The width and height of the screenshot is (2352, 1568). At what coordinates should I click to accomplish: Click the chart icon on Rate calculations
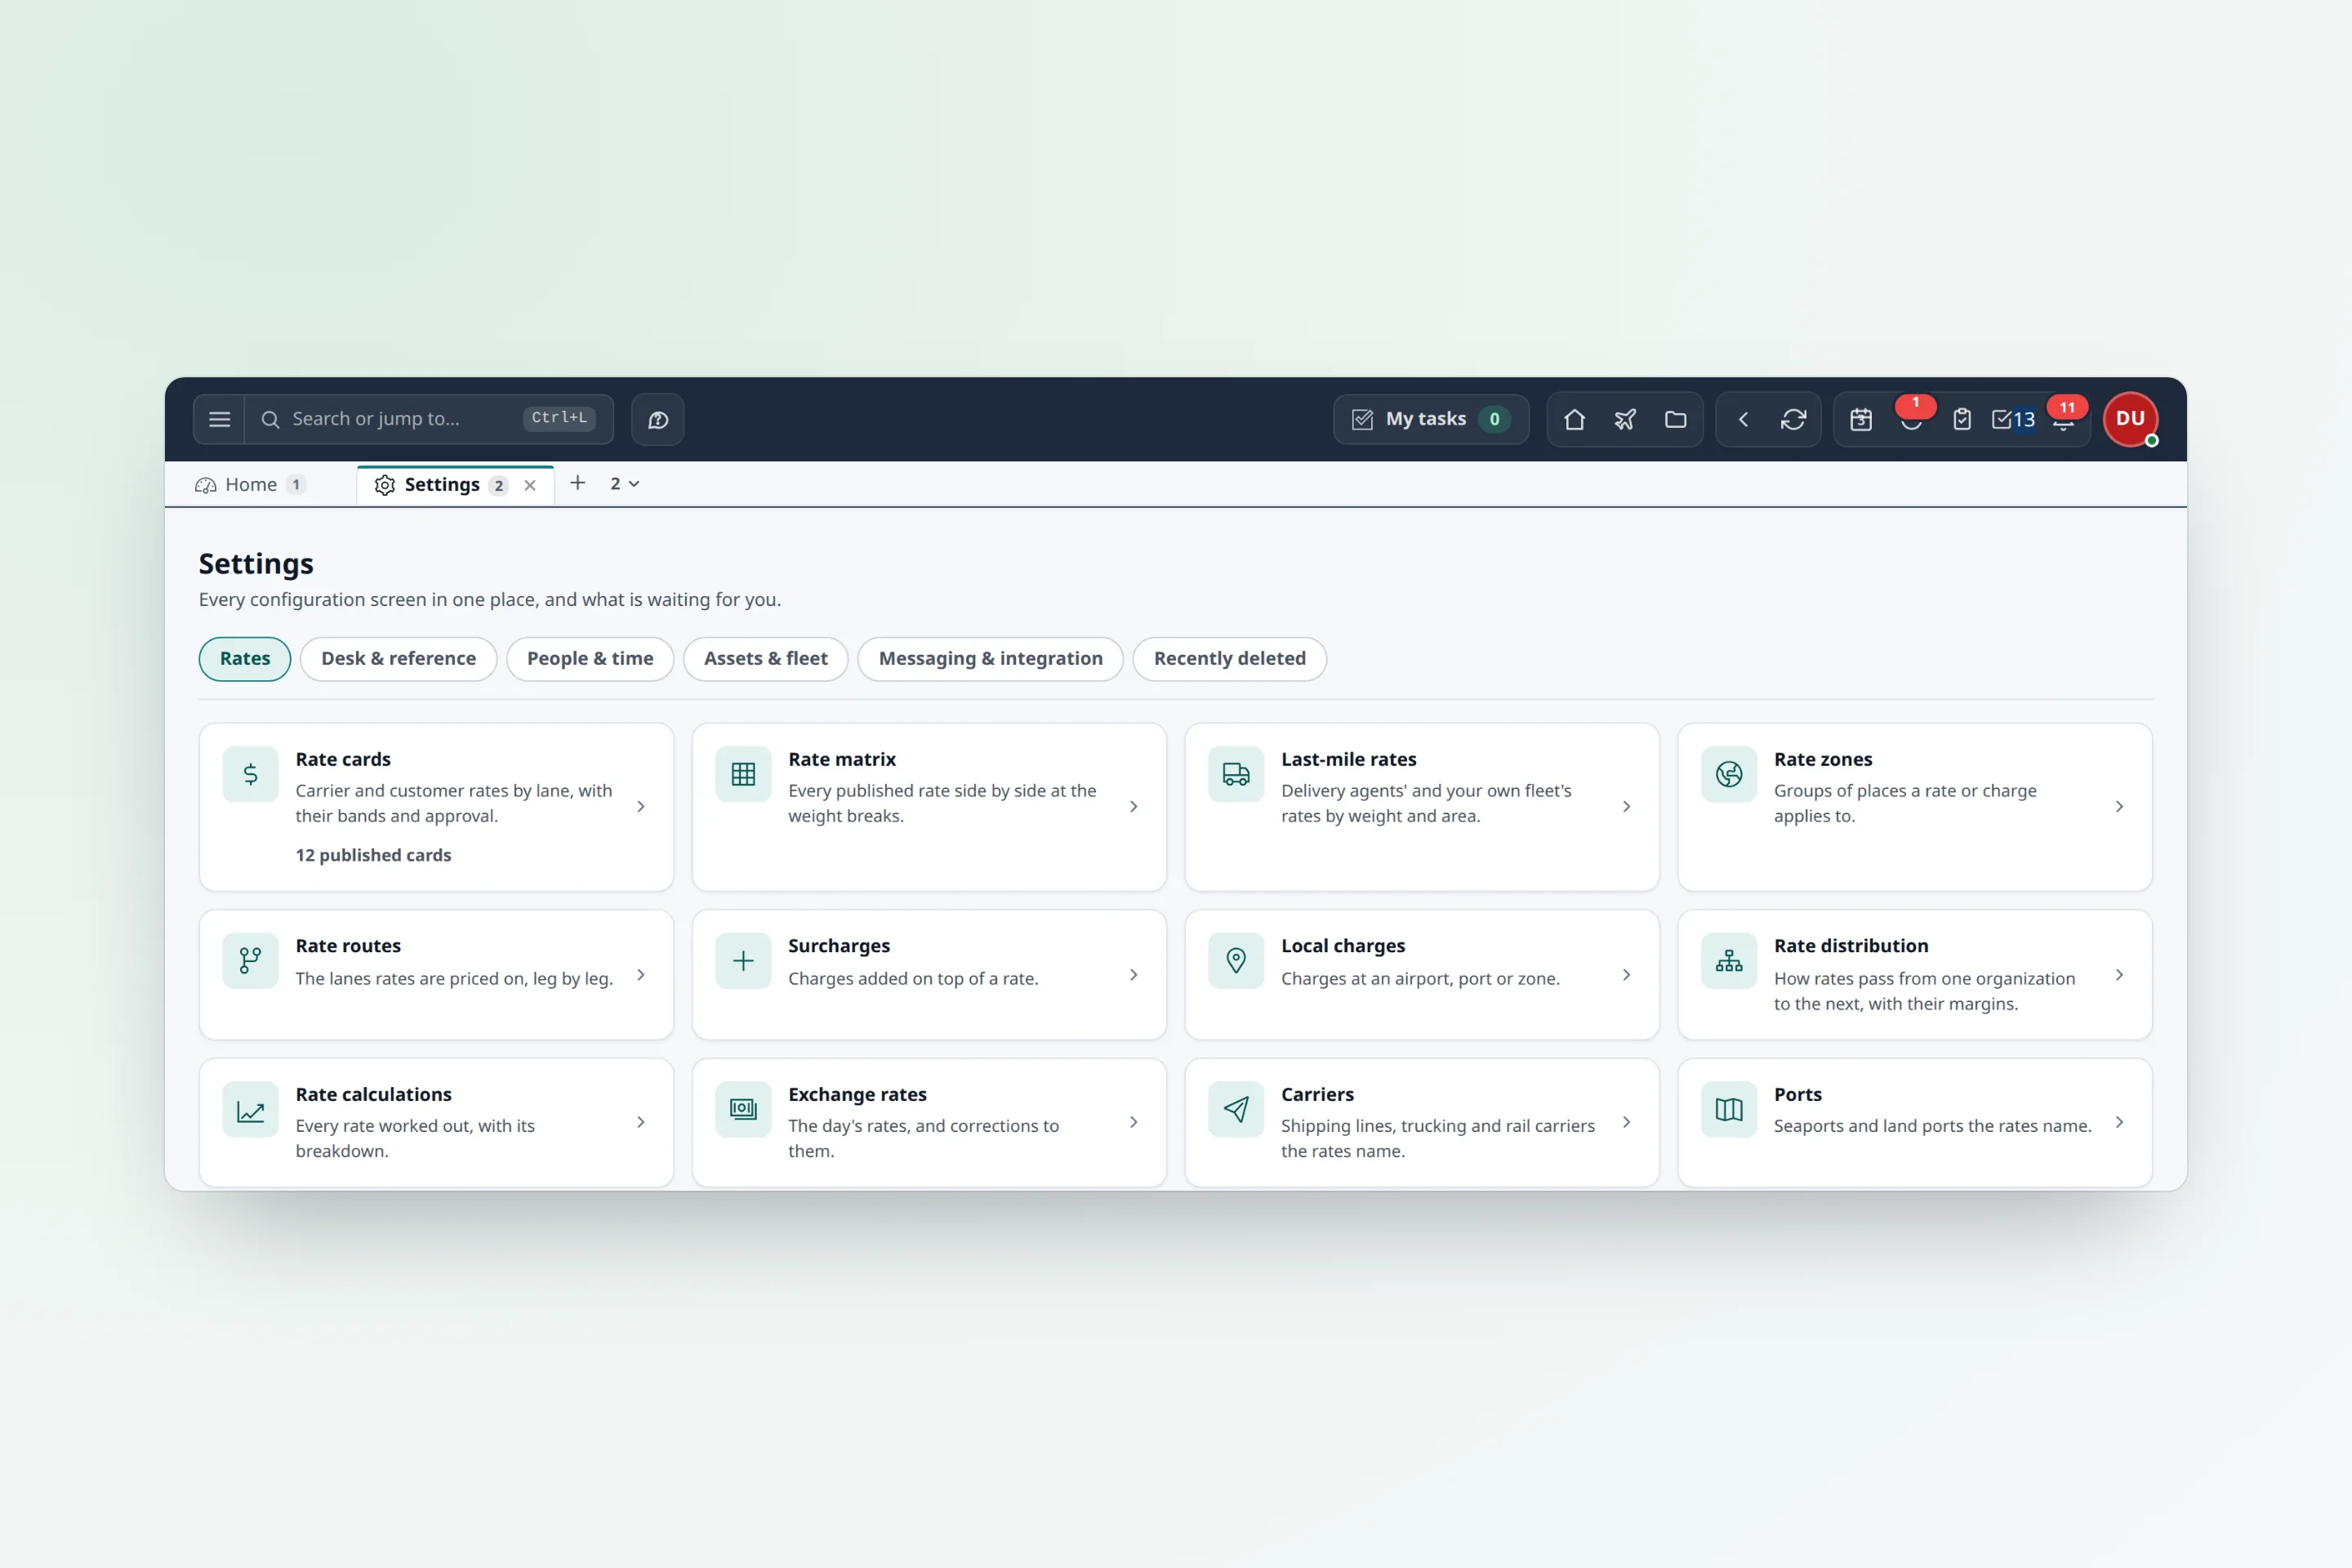tap(251, 1109)
